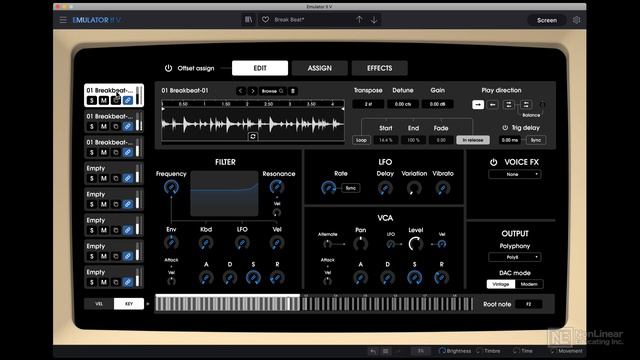
Task: Switch to the EFFECTS tab
Action: click(380, 68)
